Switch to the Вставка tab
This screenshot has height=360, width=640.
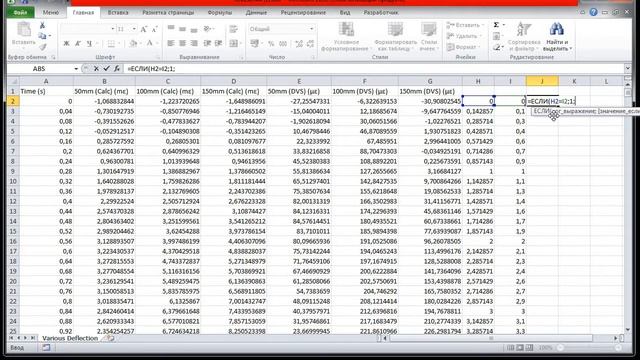[x=118, y=13]
